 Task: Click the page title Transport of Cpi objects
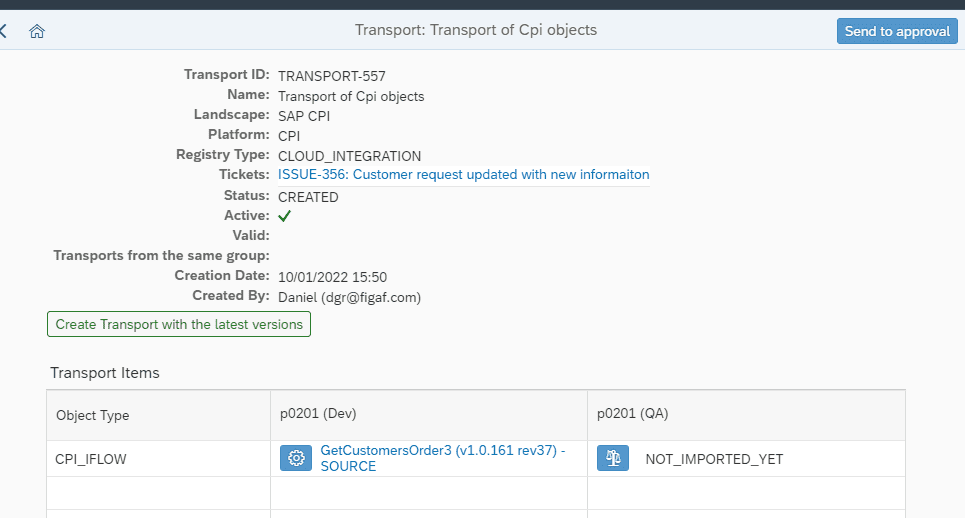tap(476, 30)
